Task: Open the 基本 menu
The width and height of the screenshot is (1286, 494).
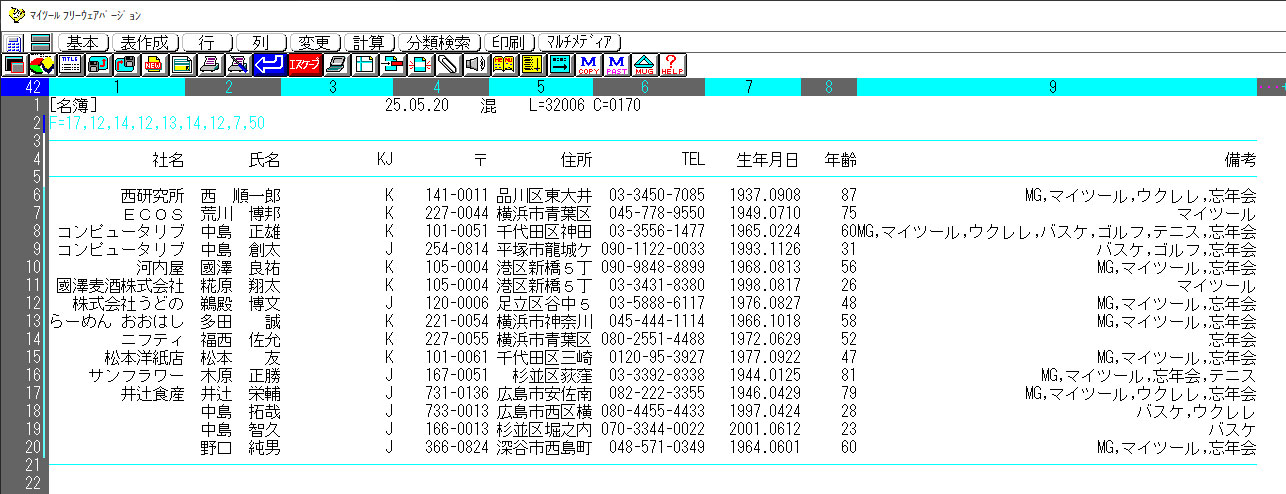Action: 83,43
